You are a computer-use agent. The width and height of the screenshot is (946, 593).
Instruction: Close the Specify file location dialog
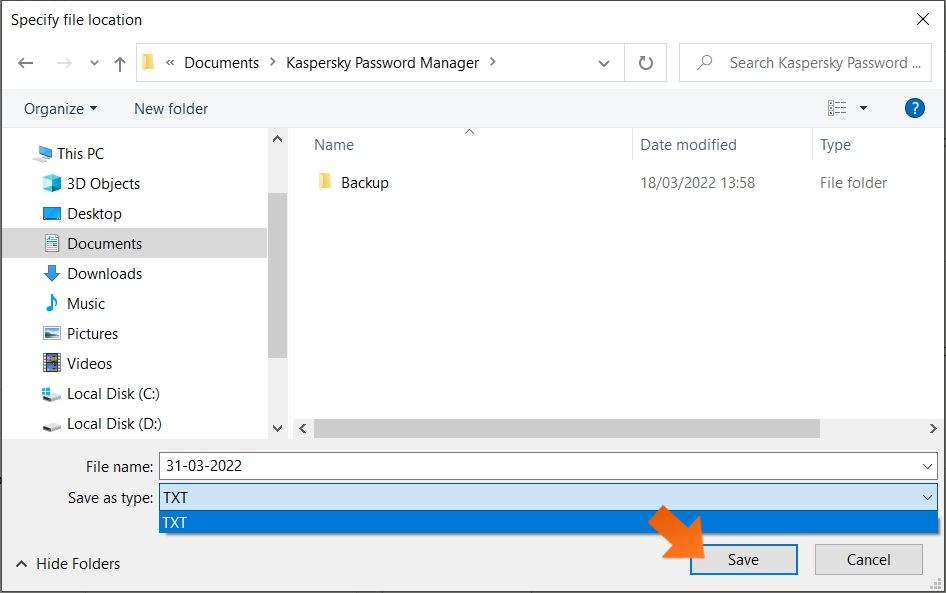tap(922, 19)
